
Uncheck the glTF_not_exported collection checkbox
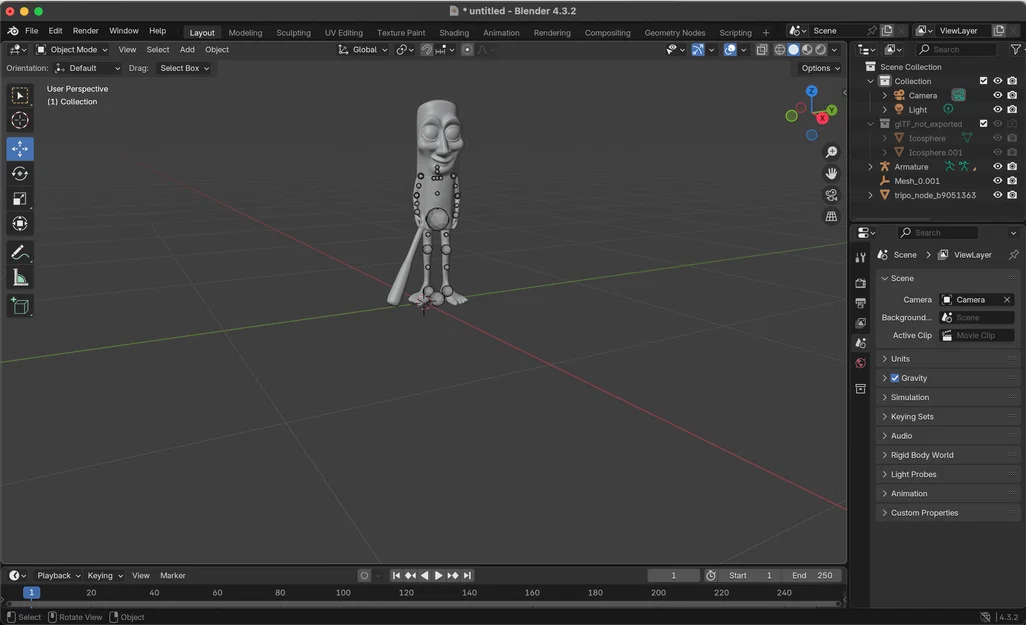tap(981, 123)
